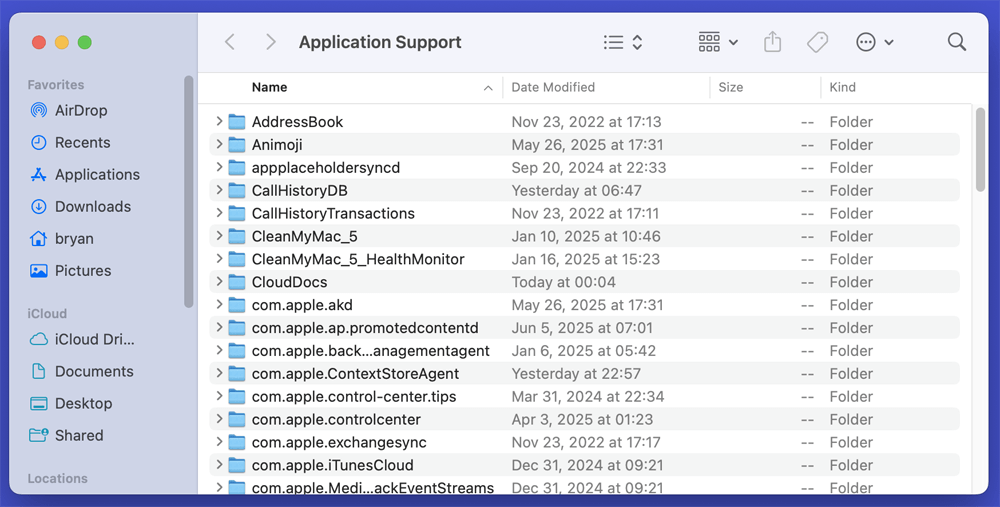Expand the Animoji folder
This screenshot has height=507, width=1000.
(x=219, y=144)
